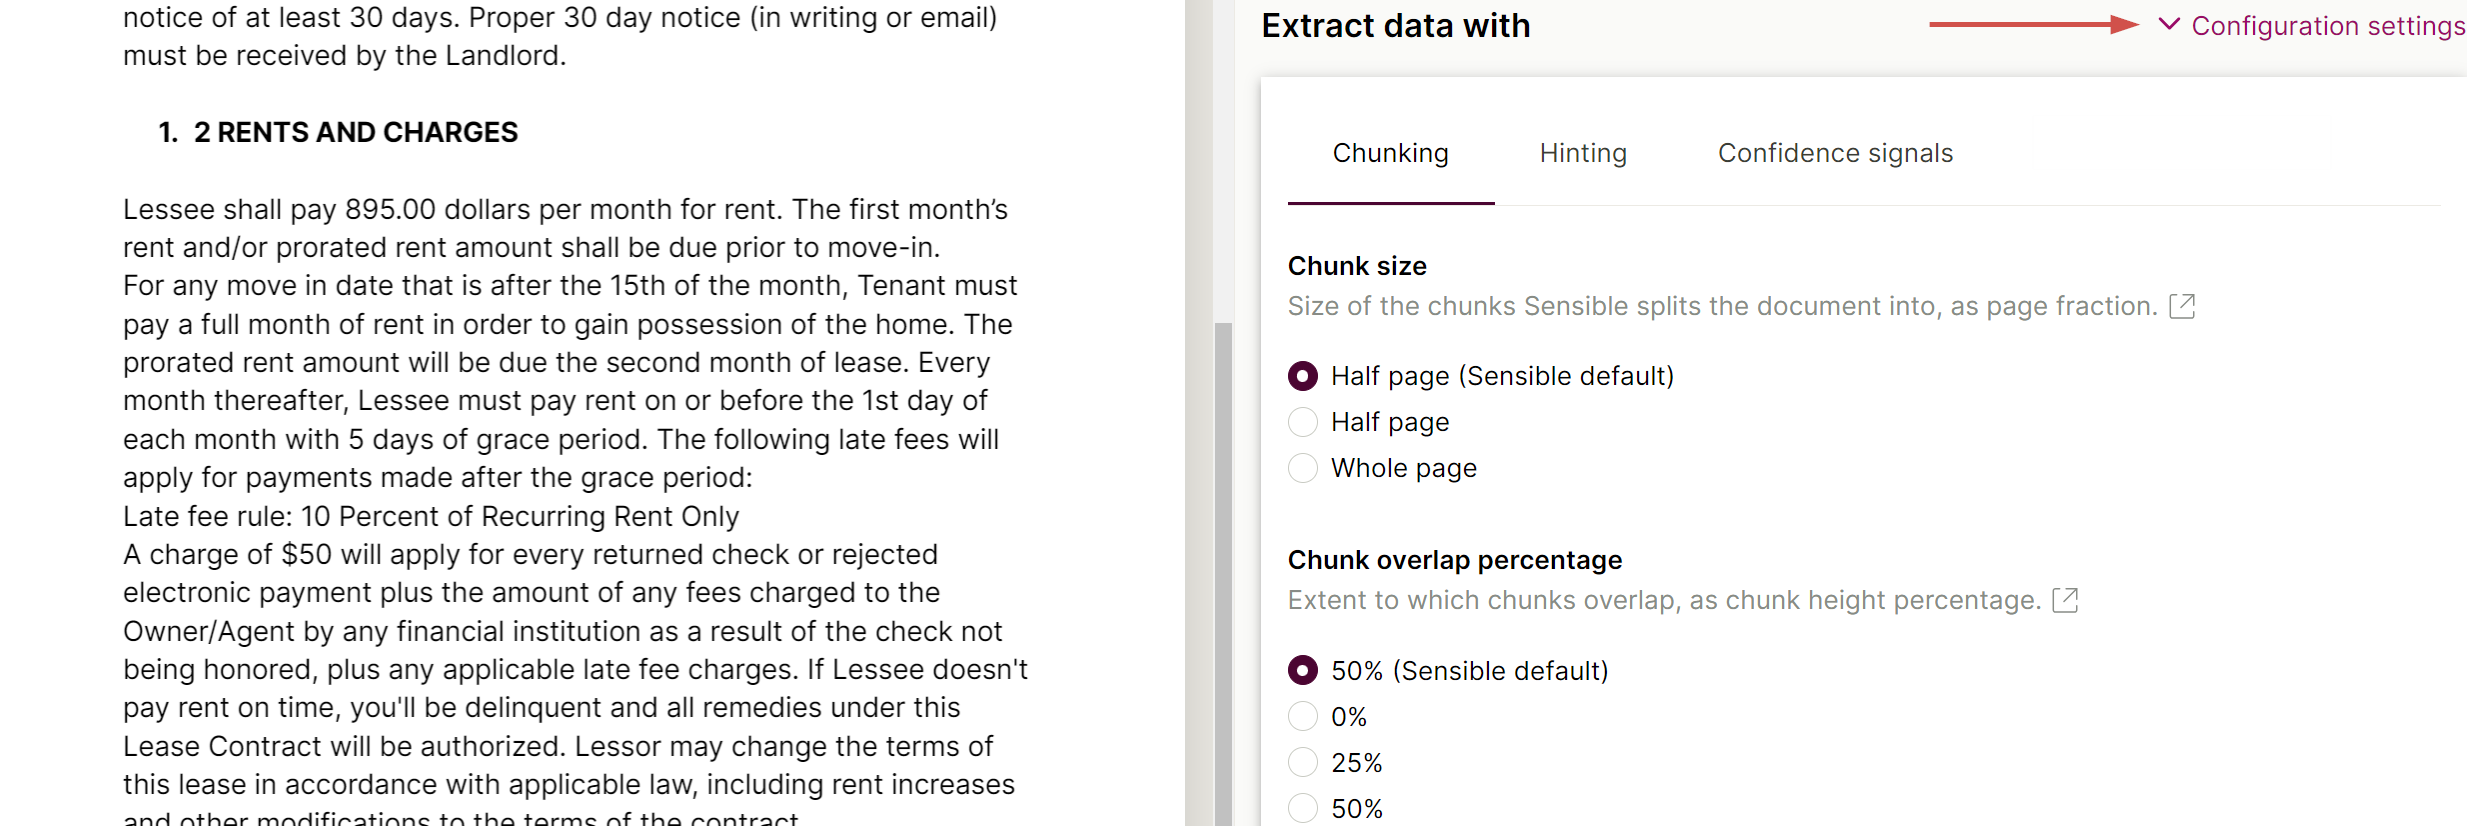Open Chunk overlap percentage external link icon

pos(2065,600)
